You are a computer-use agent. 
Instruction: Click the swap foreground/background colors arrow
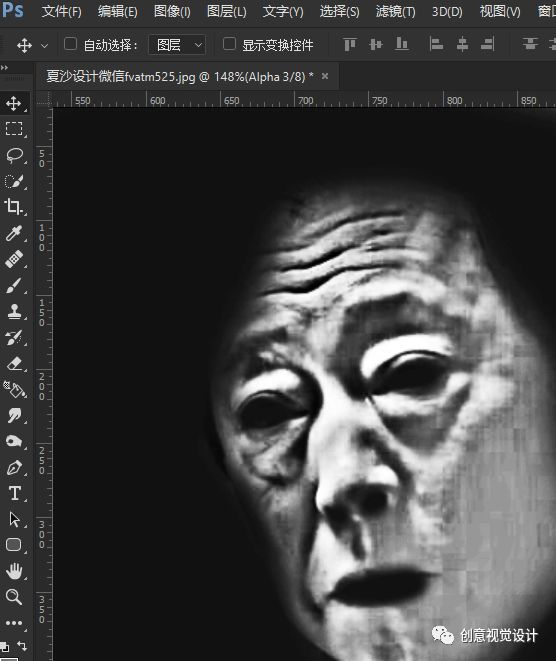tap(22, 645)
